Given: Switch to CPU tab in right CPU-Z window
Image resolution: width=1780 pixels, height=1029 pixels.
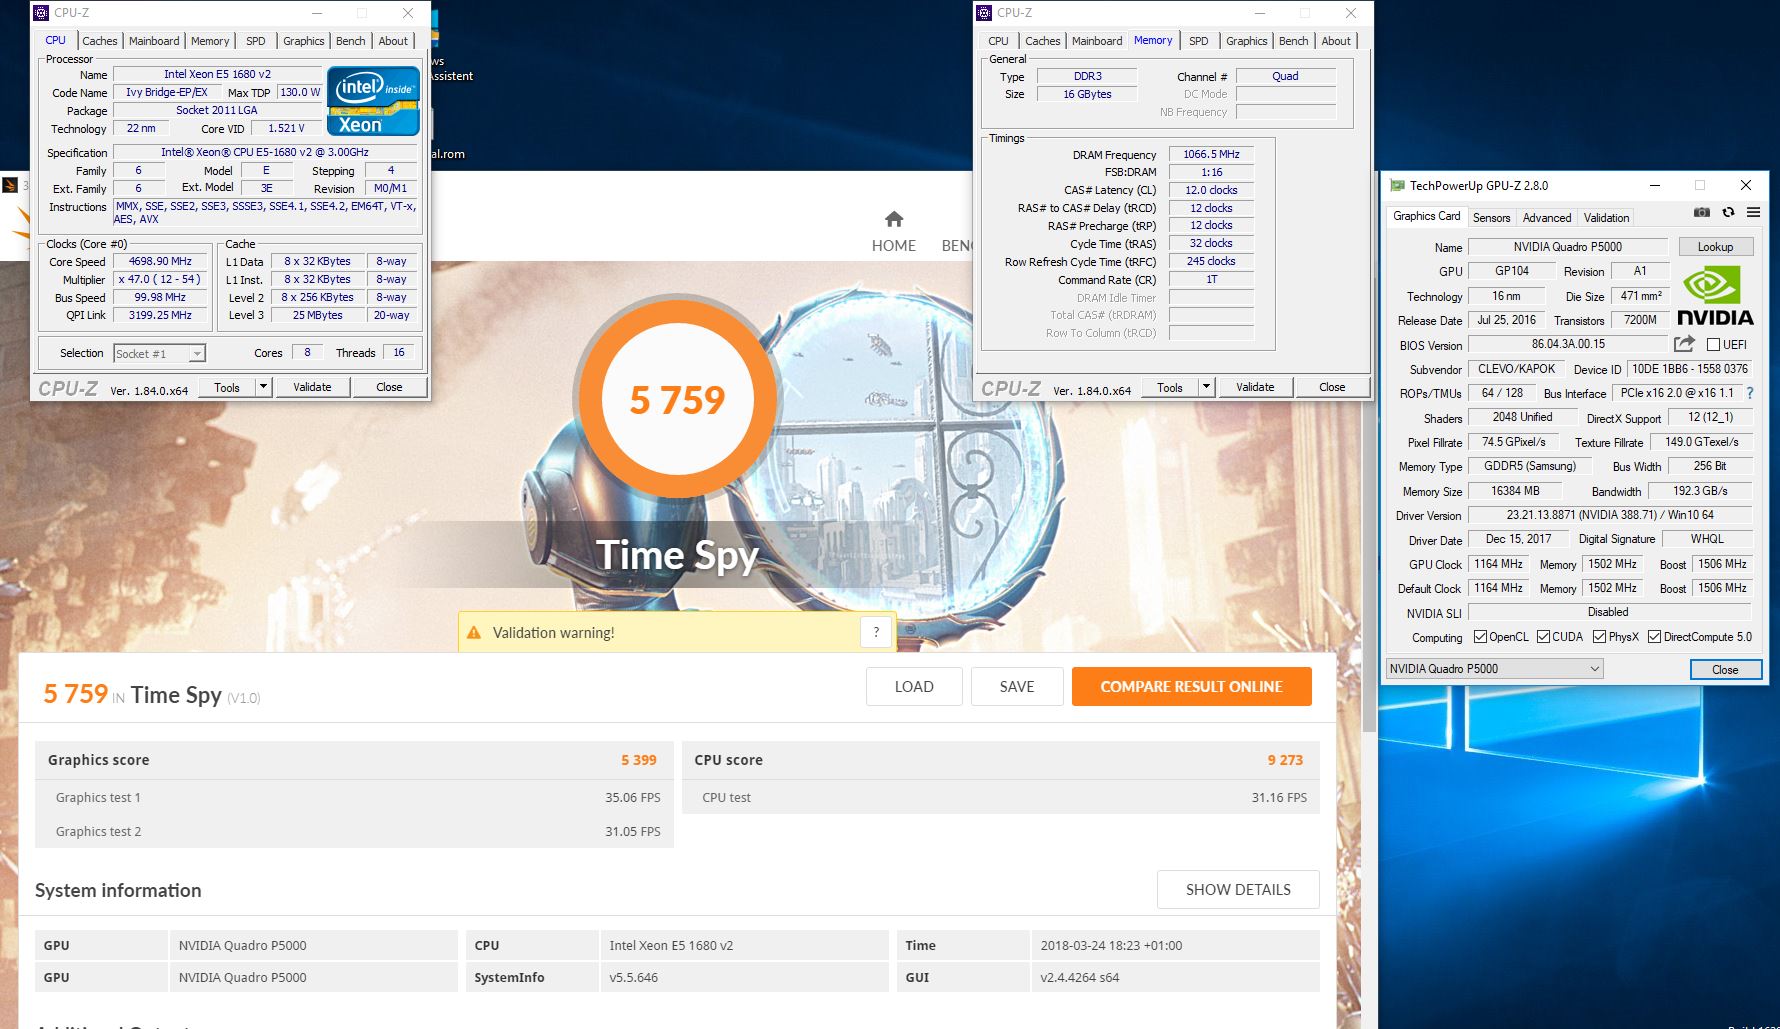Looking at the screenshot, I should tap(998, 41).
